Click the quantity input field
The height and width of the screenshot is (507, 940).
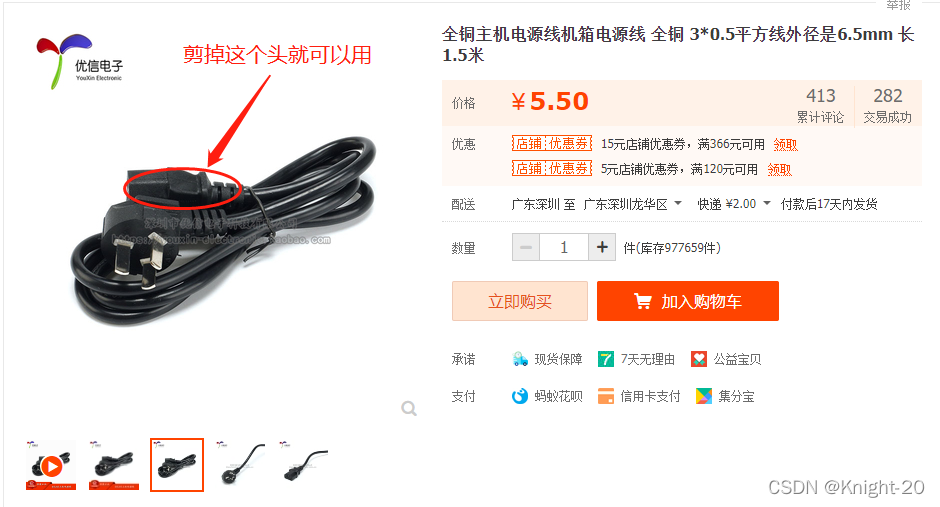click(564, 247)
